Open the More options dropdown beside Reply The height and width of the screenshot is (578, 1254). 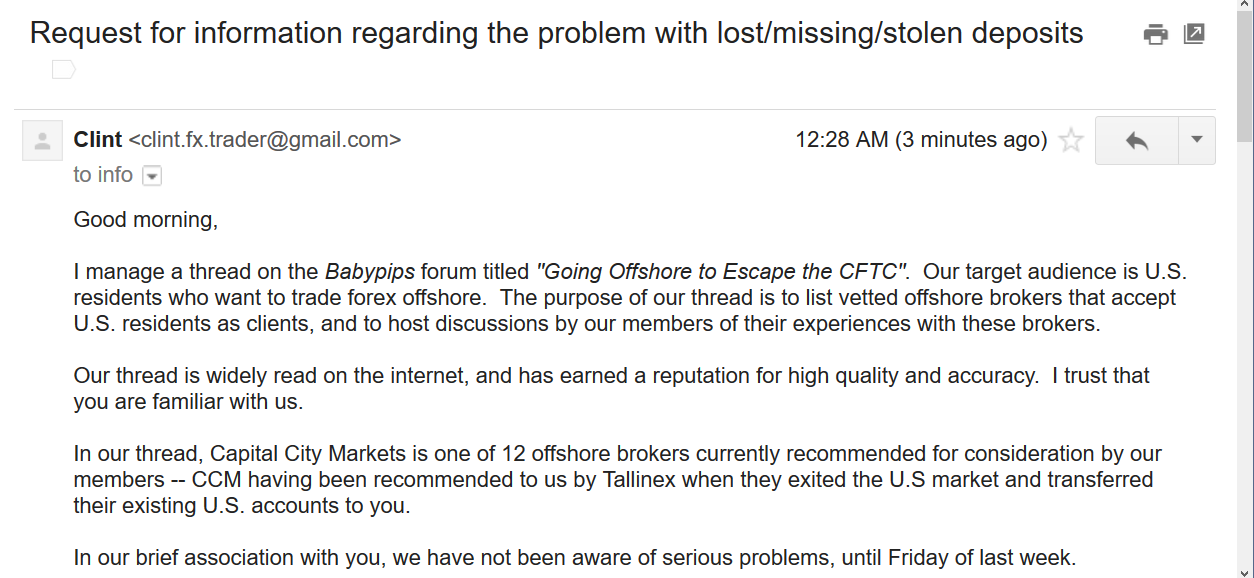coord(1197,140)
